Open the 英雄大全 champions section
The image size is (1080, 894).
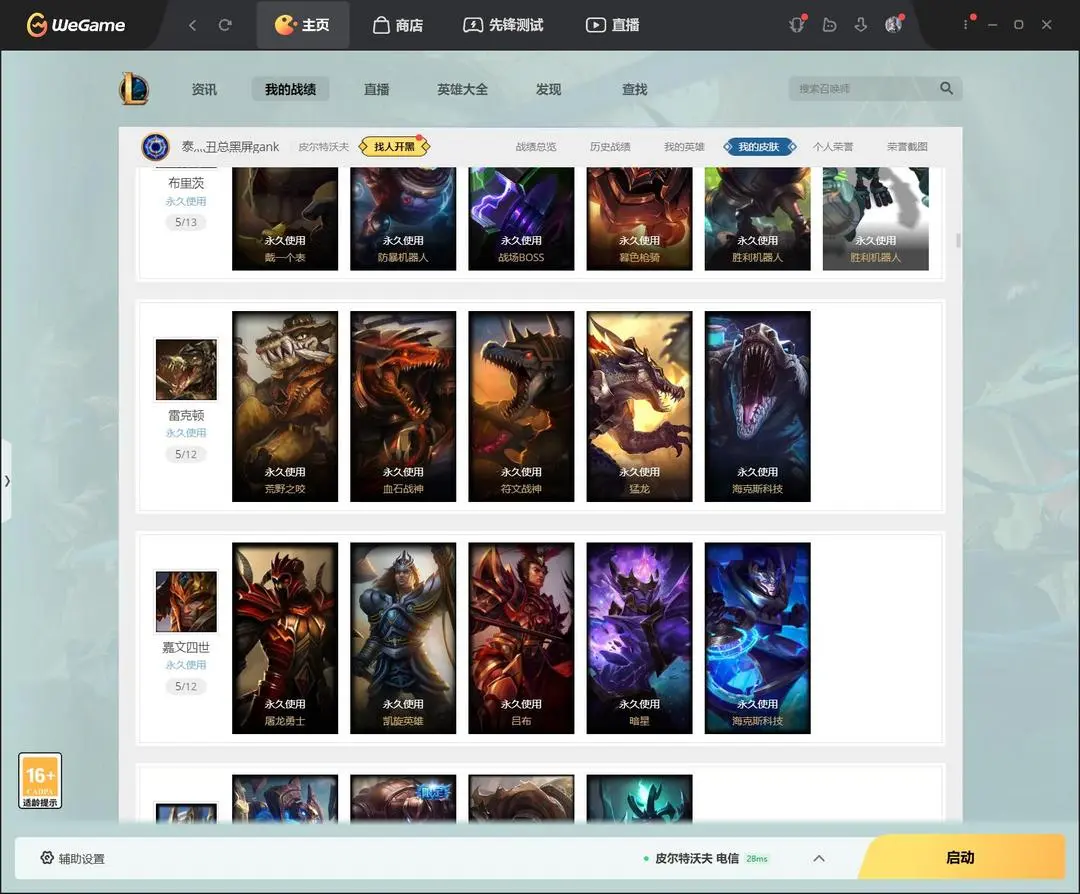462,90
